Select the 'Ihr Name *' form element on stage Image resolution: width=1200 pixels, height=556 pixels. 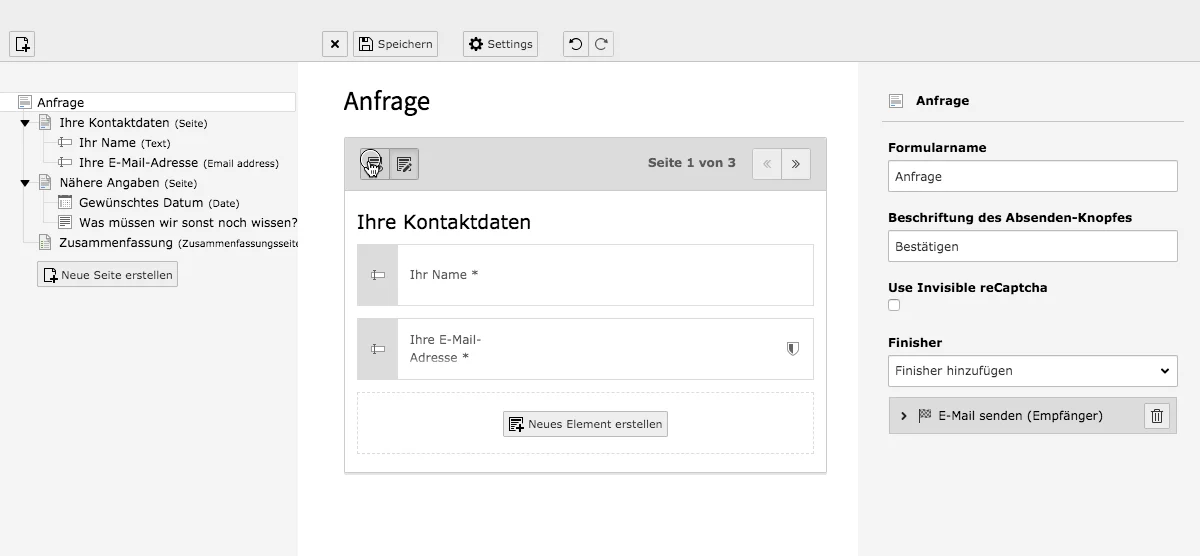click(585, 275)
